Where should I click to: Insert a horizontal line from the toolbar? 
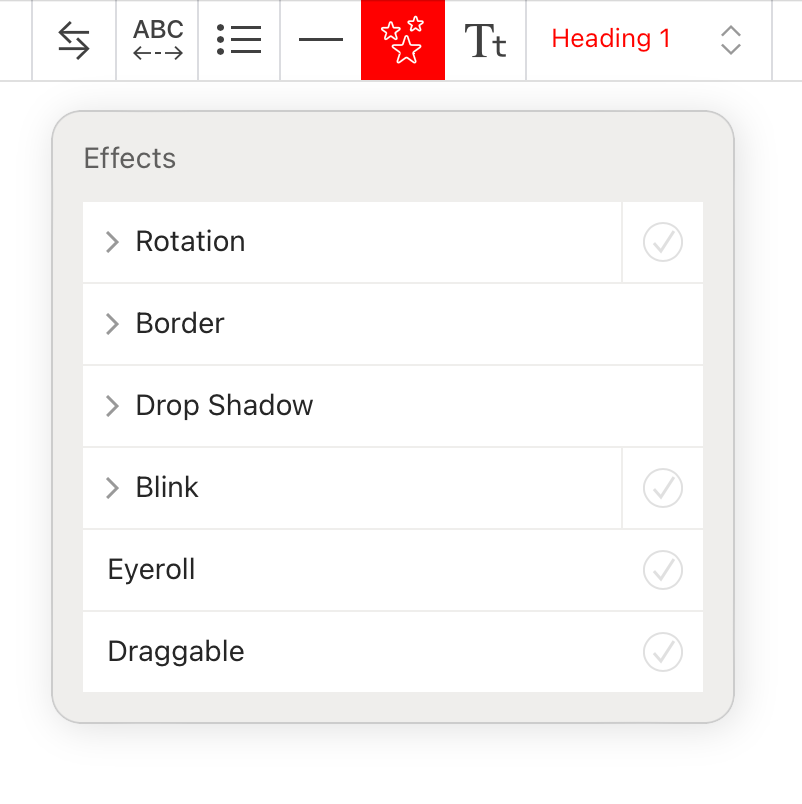pos(320,40)
